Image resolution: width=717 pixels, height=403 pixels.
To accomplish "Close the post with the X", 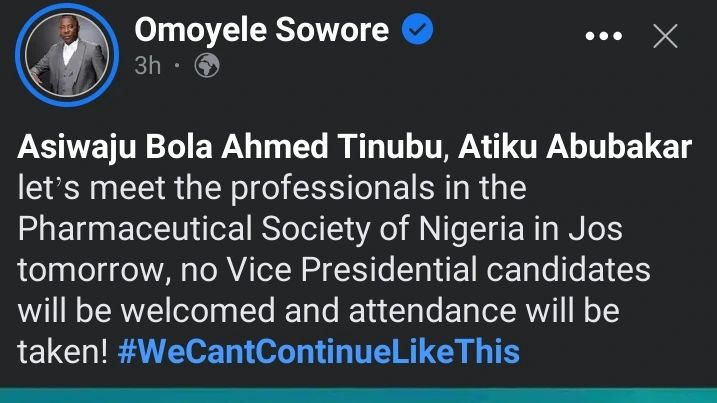I will [x=666, y=37].
